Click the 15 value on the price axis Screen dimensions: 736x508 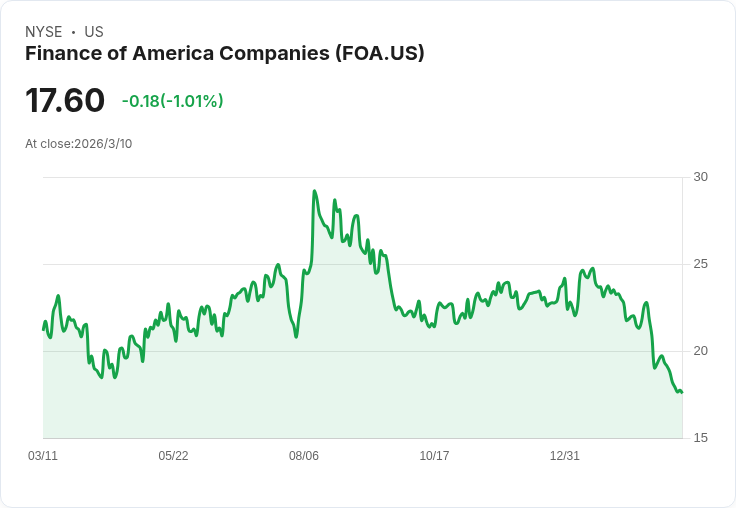coord(701,438)
